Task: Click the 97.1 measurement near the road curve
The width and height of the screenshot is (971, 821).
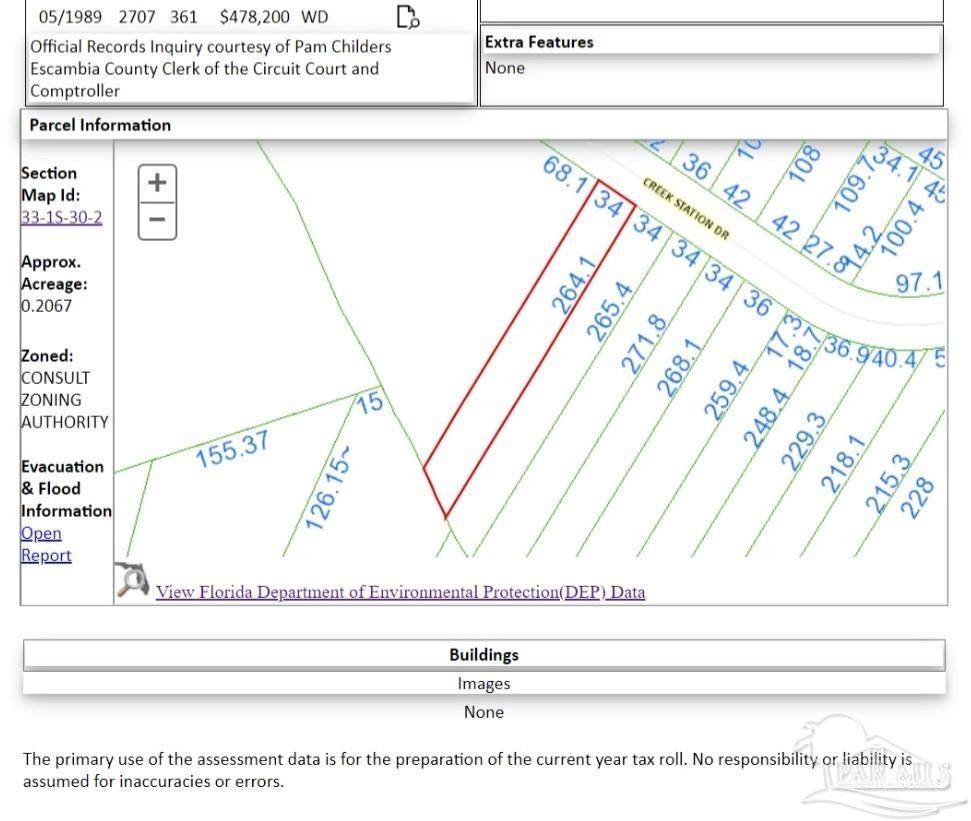Action: point(918,282)
